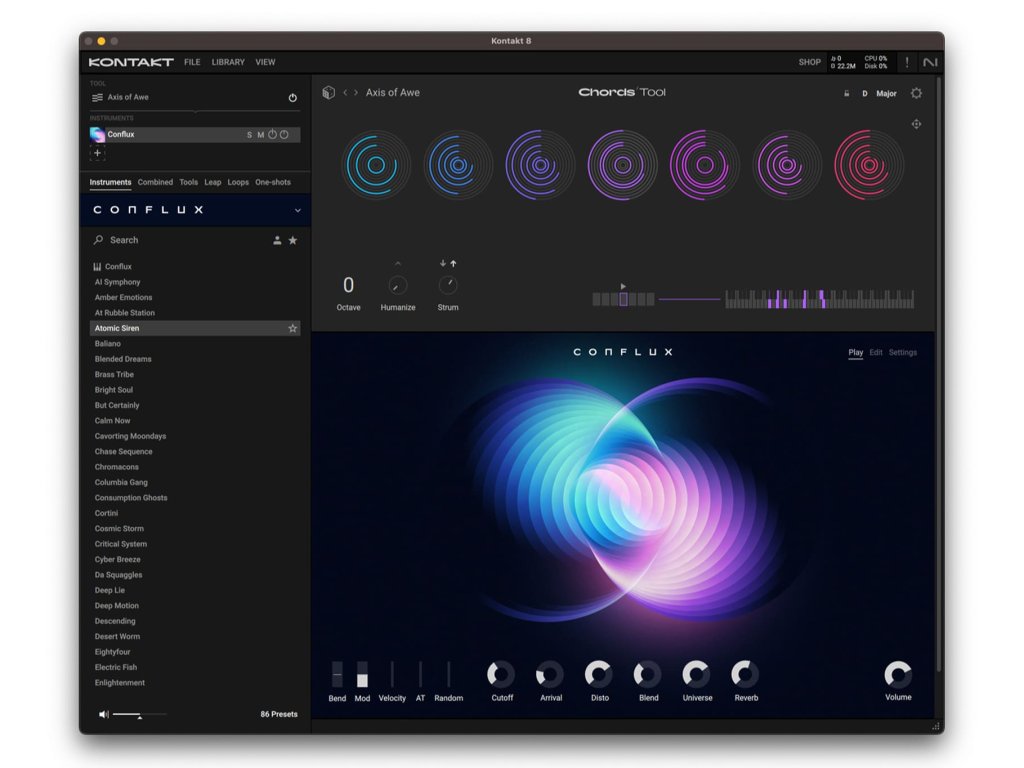Expand the chevron above Humanize
Image resolution: width=1024 pixels, height=768 pixels.
(x=398, y=264)
